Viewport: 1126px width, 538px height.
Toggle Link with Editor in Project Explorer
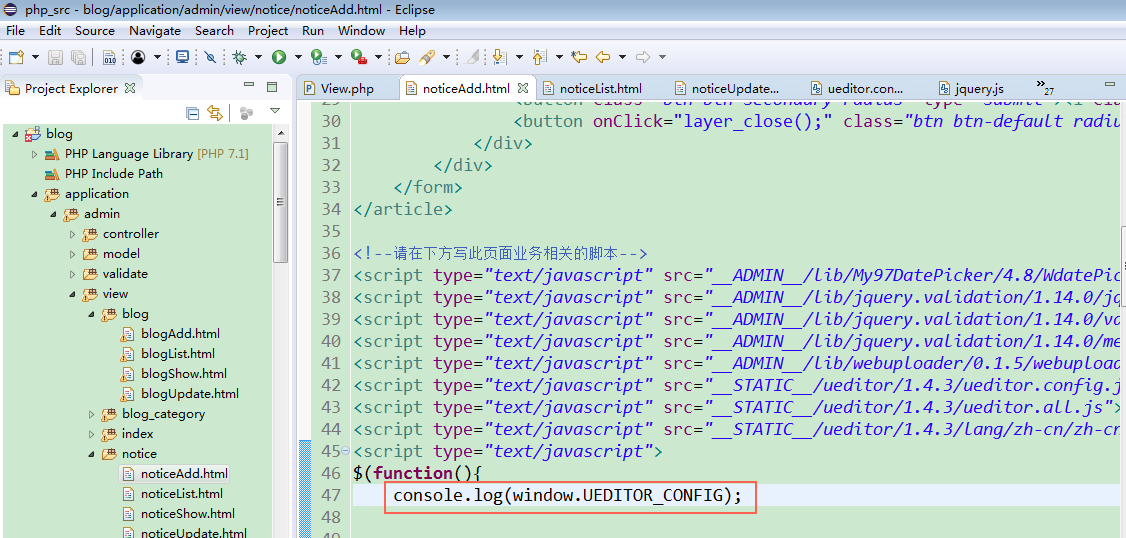tap(214, 112)
